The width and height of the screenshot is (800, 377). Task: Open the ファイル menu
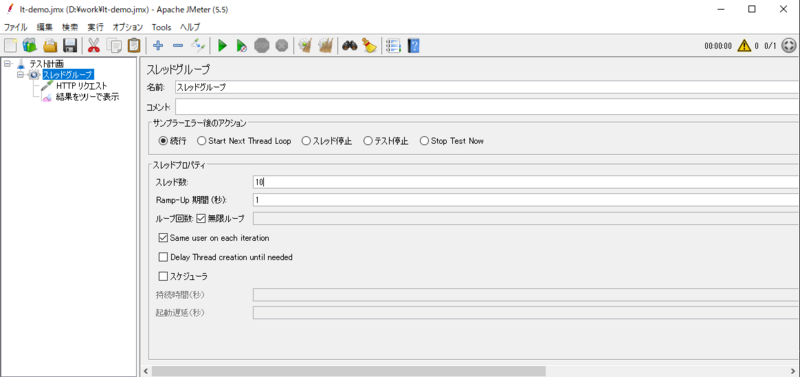click(15, 28)
